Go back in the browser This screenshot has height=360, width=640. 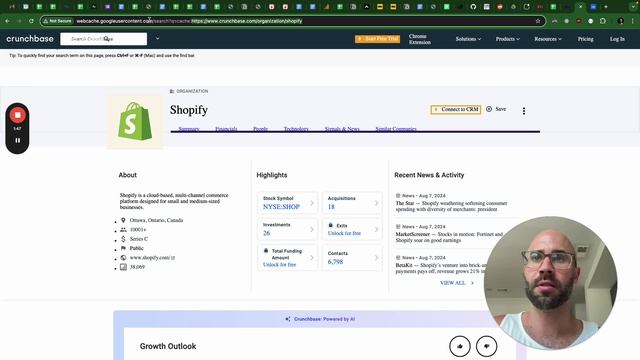(8, 21)
